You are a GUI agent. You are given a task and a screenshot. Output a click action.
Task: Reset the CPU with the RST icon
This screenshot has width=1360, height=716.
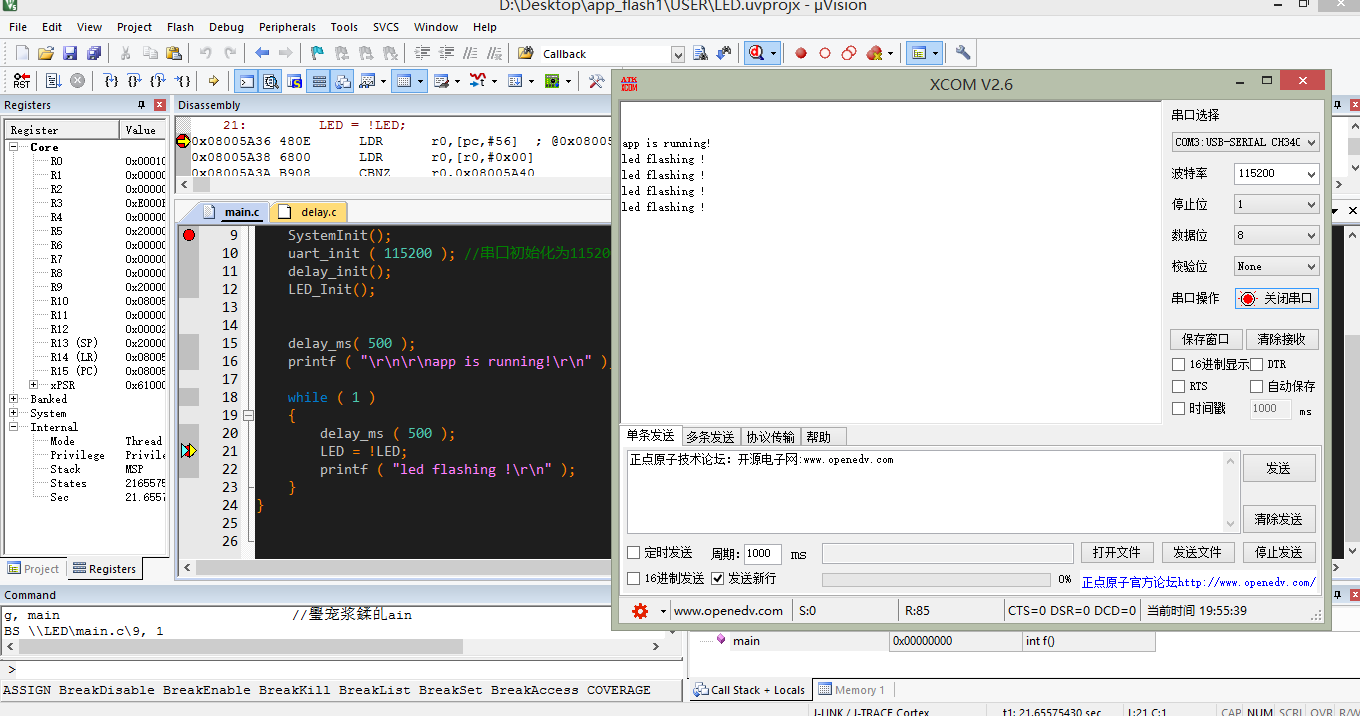pos(21,81)
